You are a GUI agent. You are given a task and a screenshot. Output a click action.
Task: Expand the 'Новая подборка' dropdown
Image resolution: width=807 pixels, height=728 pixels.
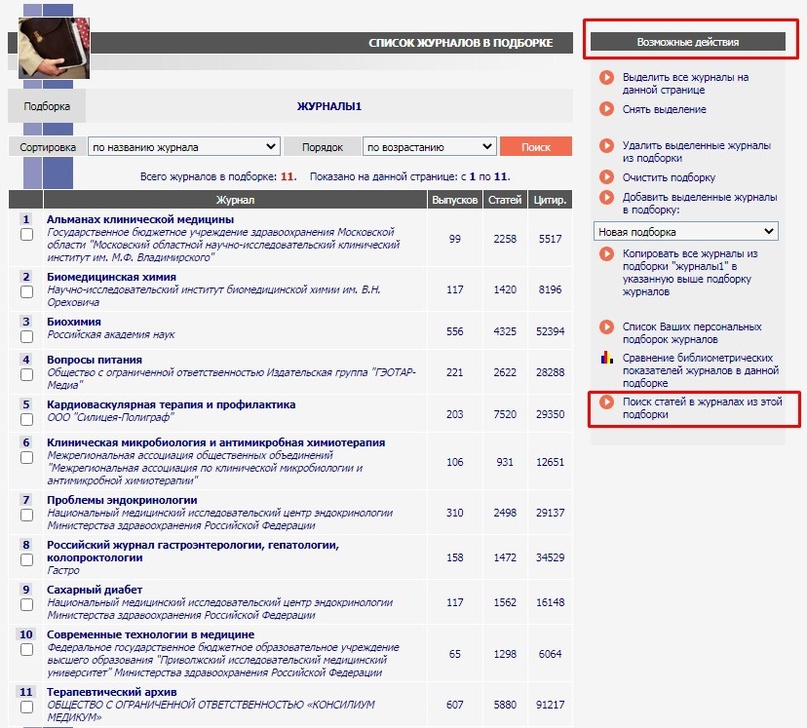tap(686, 232)
